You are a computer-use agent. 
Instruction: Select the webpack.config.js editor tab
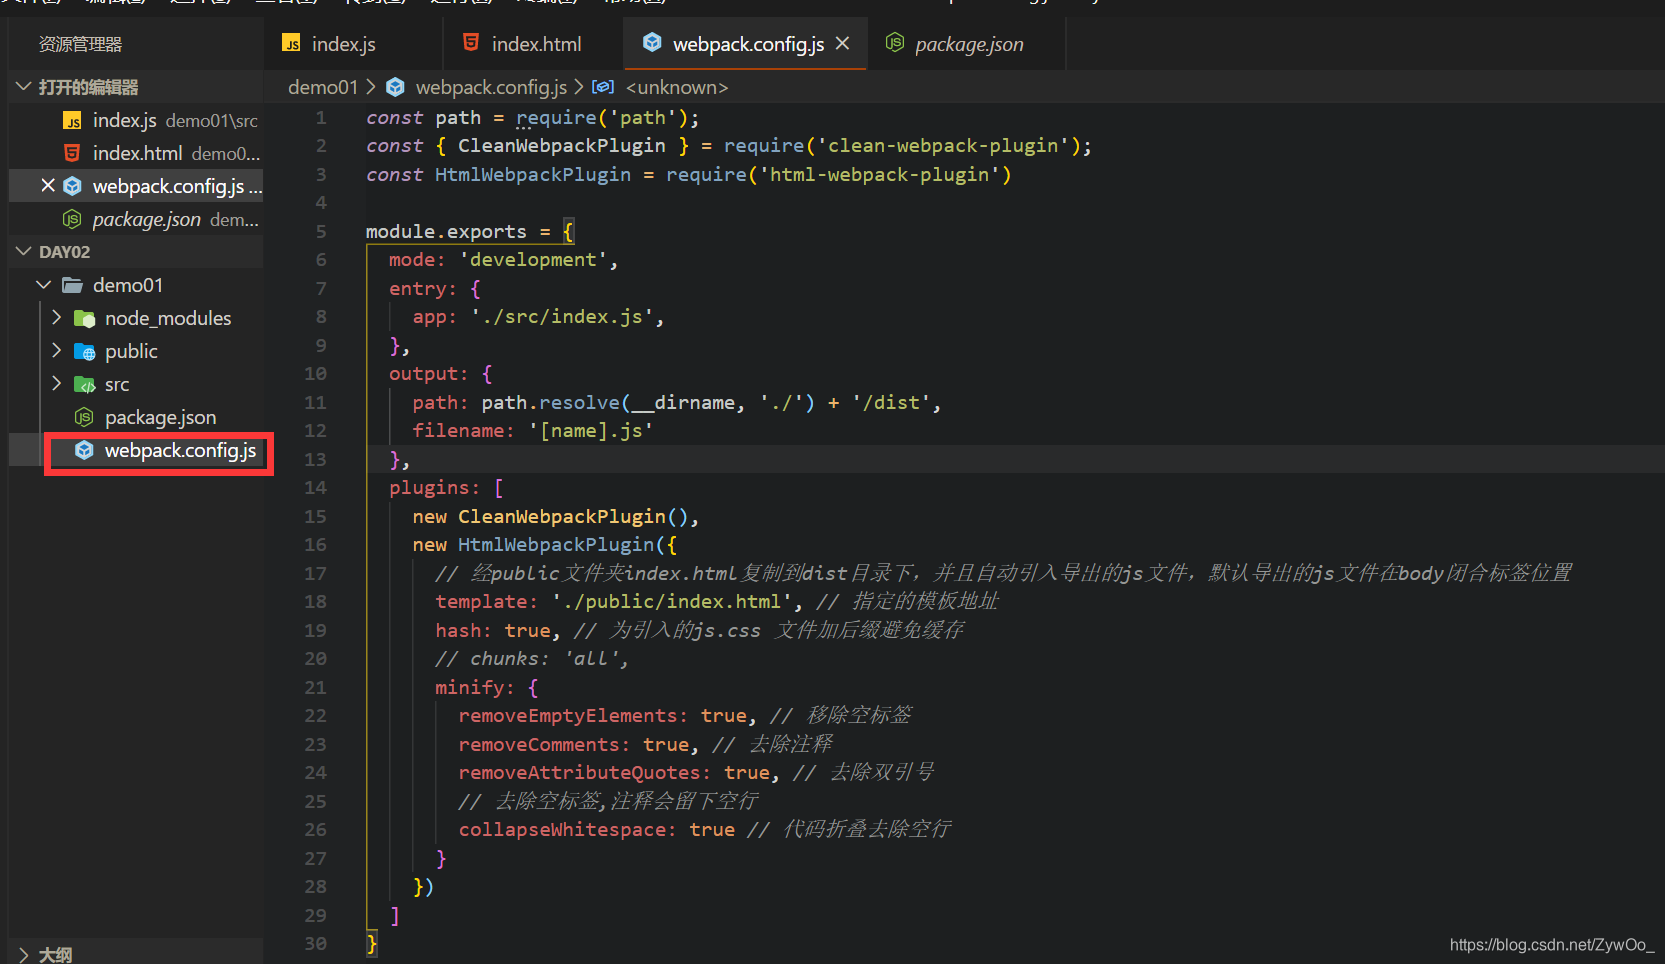click(745, 44)
